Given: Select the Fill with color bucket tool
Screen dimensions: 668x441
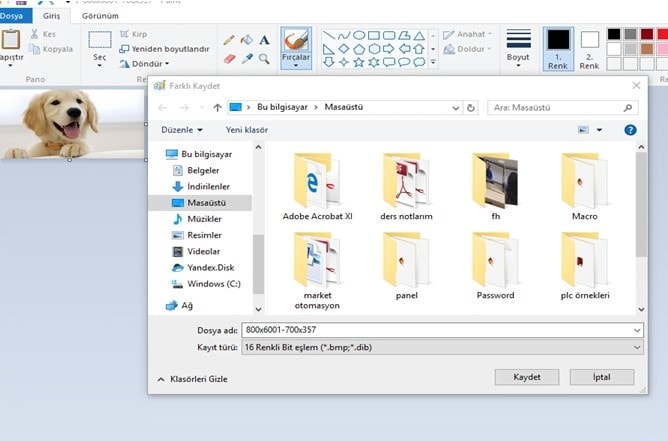Looking at the screenshot, I should click(x=246, y=40).
